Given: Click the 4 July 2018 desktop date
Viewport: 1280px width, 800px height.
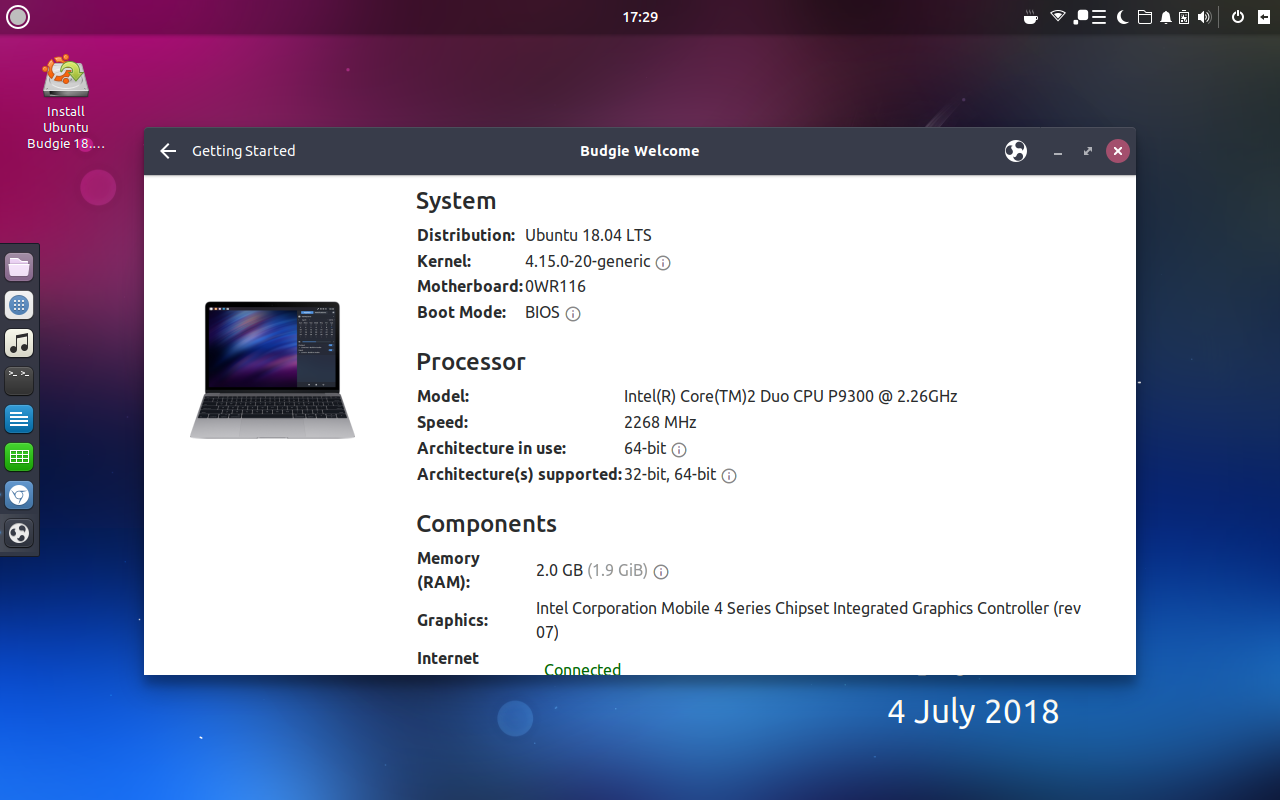Looking at the screenshot, I should coord(973,712).
